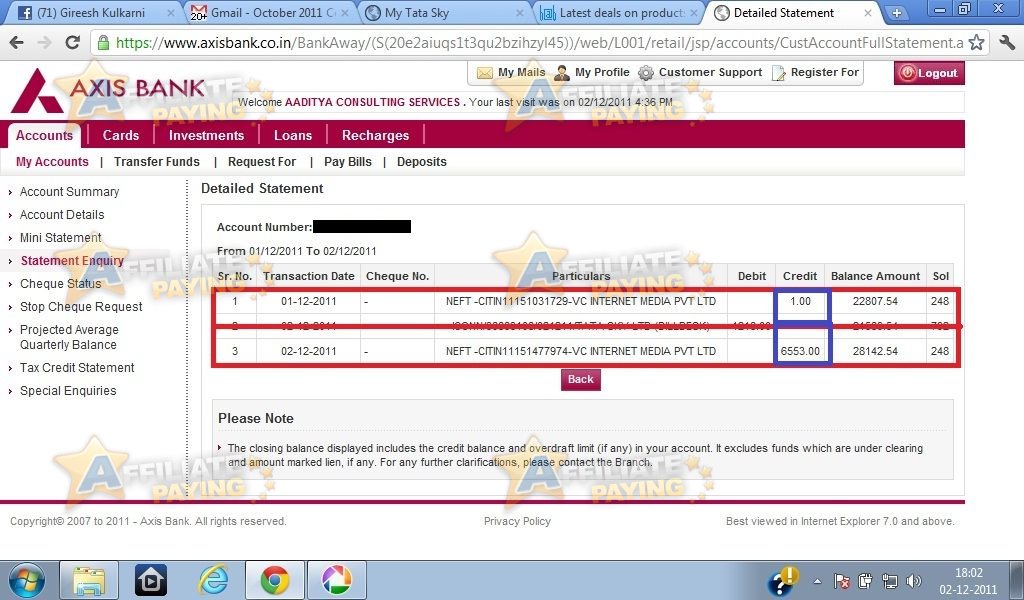This screenshot has height=600, width=1024.
Task: Click the My Mails envelope icon
Action: pos(485,73)
